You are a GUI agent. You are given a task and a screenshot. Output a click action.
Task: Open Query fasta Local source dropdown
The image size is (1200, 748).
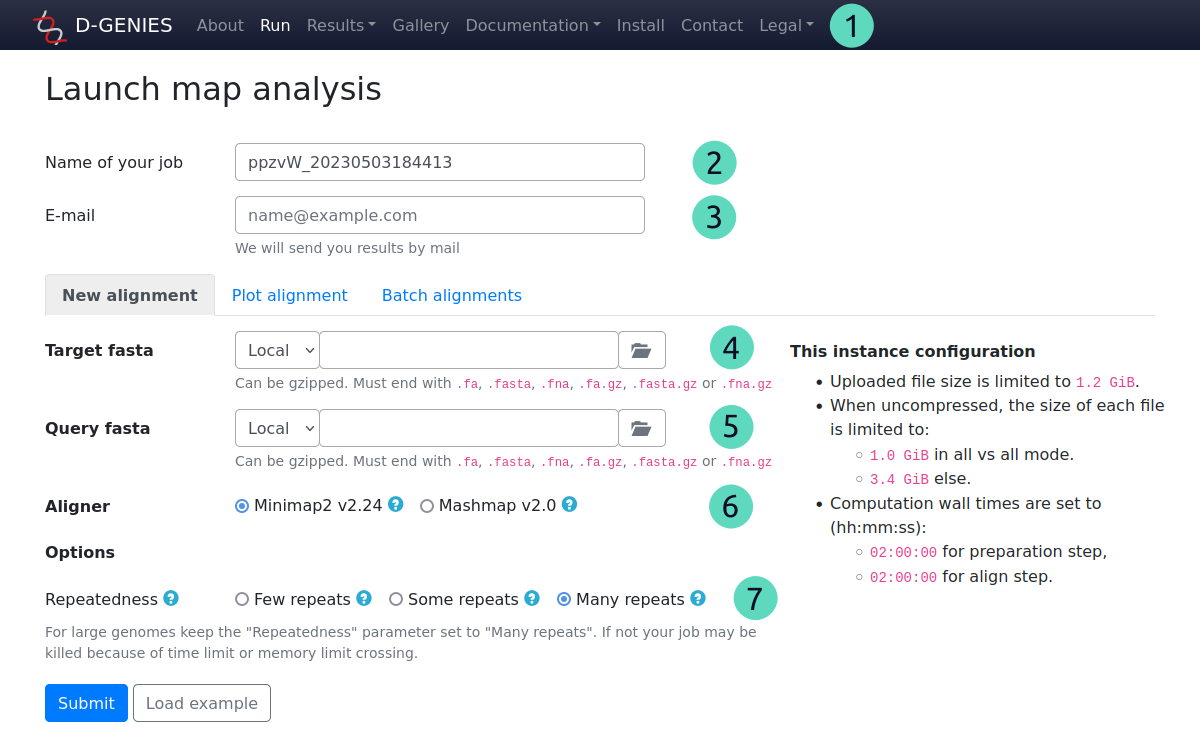277,428
